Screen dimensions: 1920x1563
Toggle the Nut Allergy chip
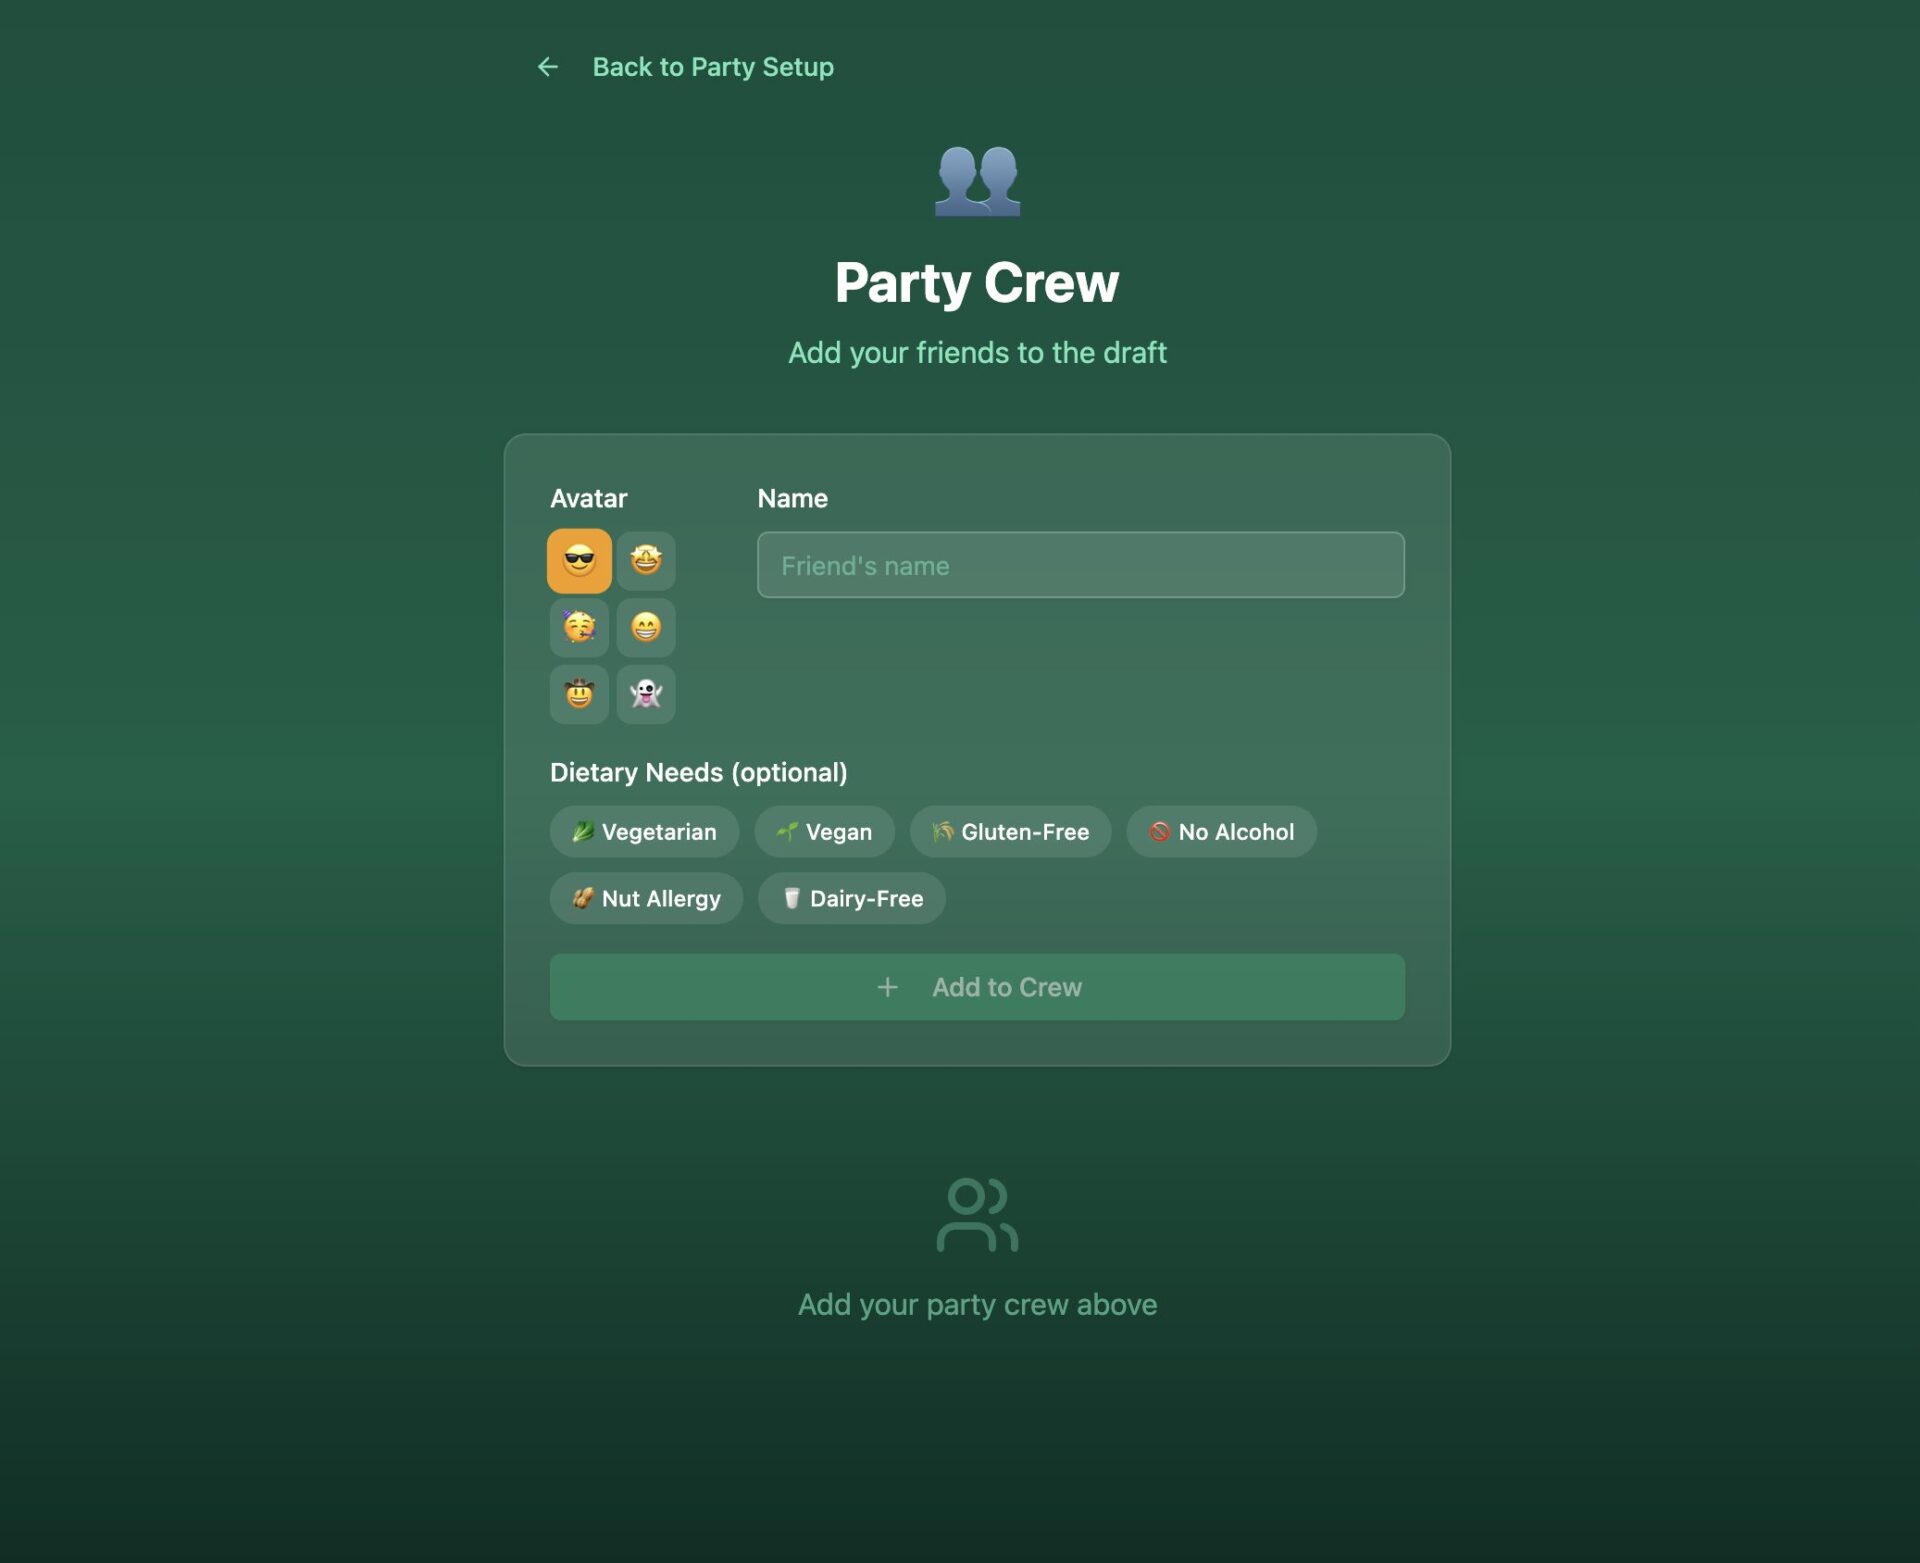point(646,899)
